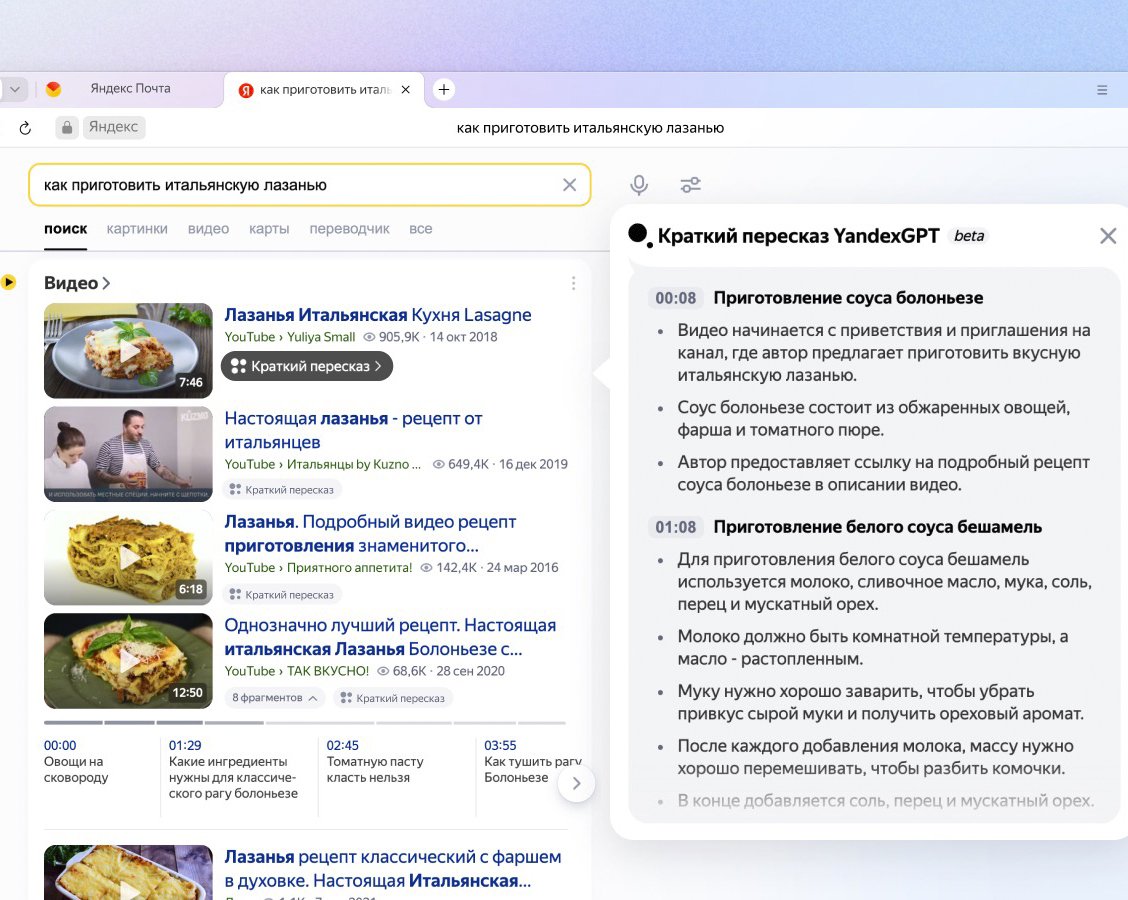Open 'Настоящая лазанья - рецепт от итальянцев' link

click(x=353, y=430)
